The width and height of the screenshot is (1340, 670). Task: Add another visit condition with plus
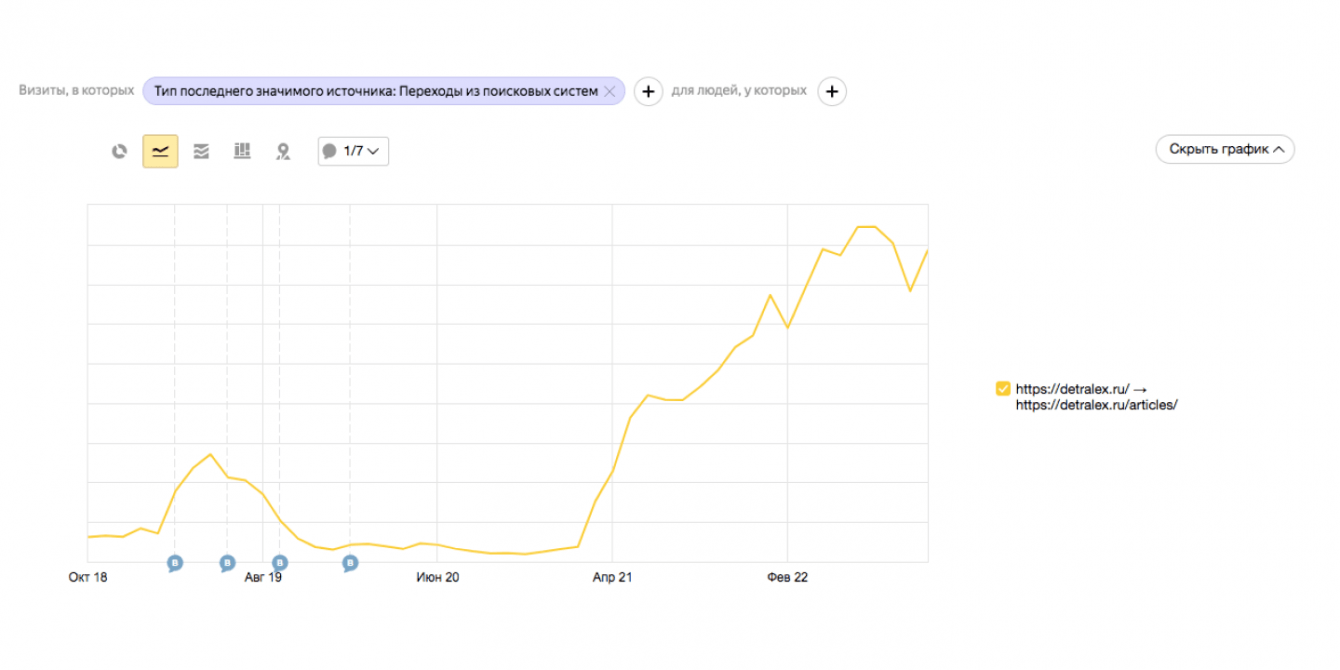tap(648, 92)
